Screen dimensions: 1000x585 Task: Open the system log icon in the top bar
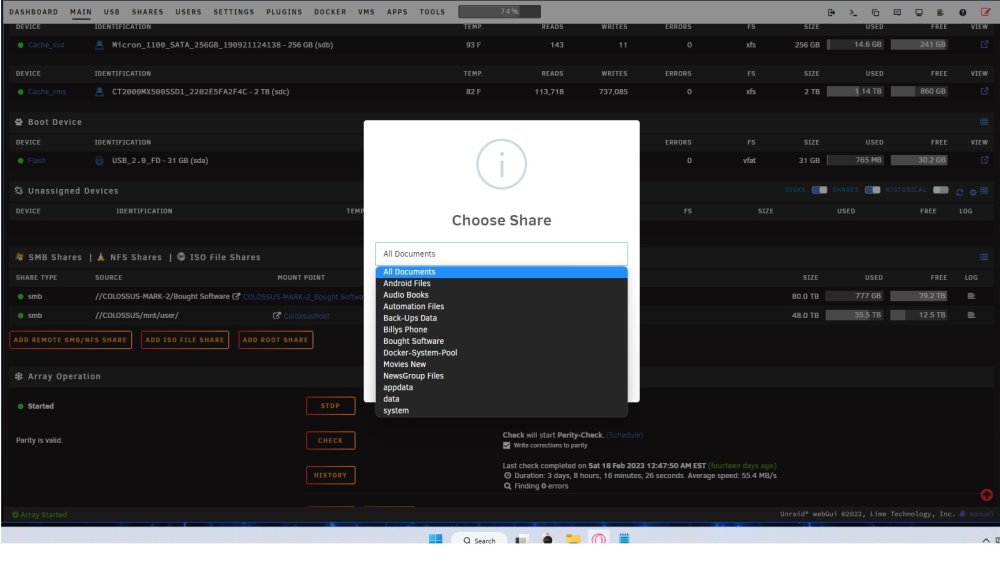[941, 12]
